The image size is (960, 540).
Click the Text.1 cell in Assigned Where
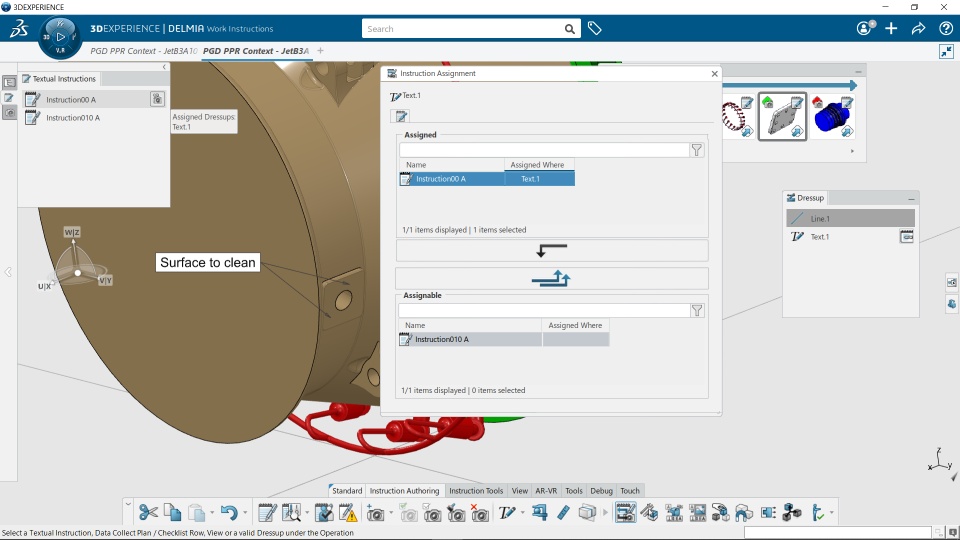[x=539, y=179]
